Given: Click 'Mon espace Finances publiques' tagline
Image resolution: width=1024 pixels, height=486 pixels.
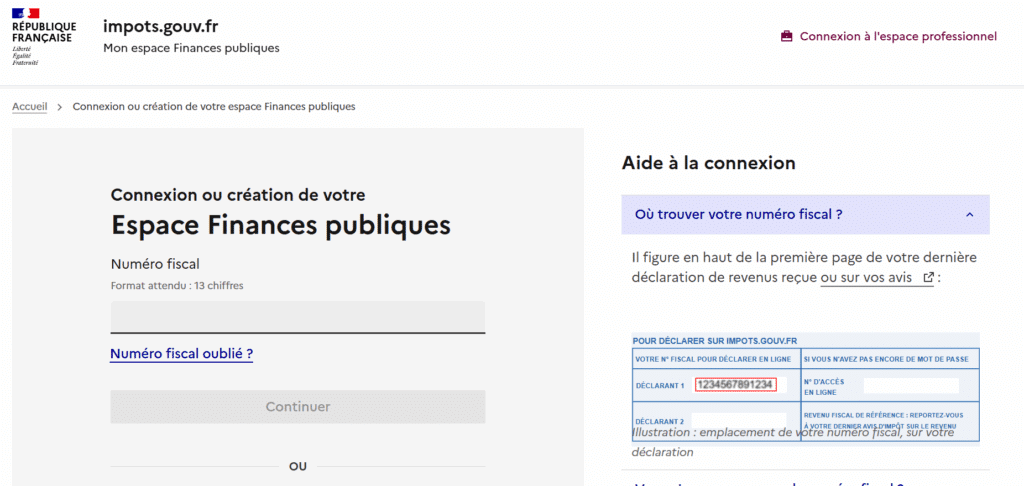Looking at the screenshot, I should pyautogui.click(x=191, y=48).
